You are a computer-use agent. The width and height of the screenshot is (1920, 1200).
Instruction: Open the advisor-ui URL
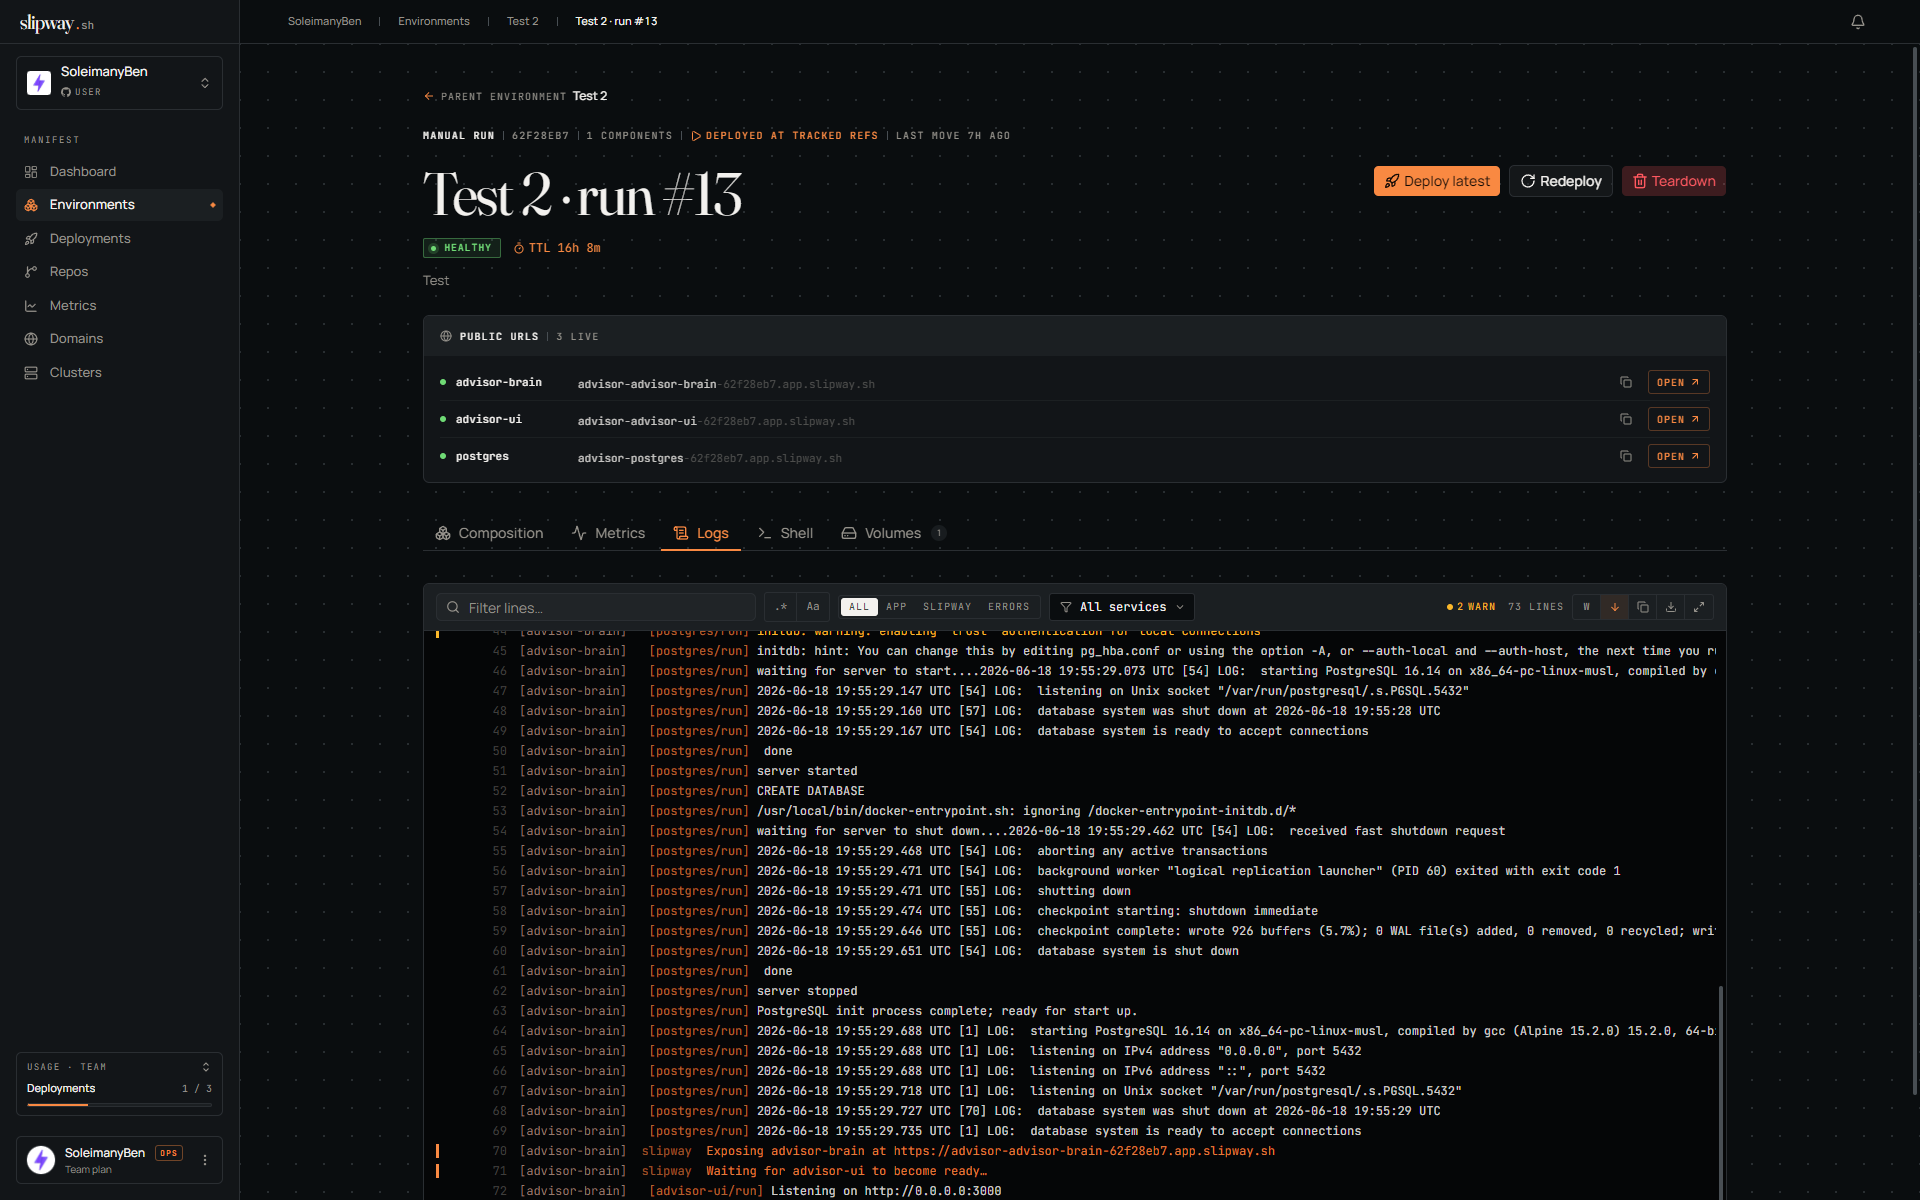(1678, 419)
